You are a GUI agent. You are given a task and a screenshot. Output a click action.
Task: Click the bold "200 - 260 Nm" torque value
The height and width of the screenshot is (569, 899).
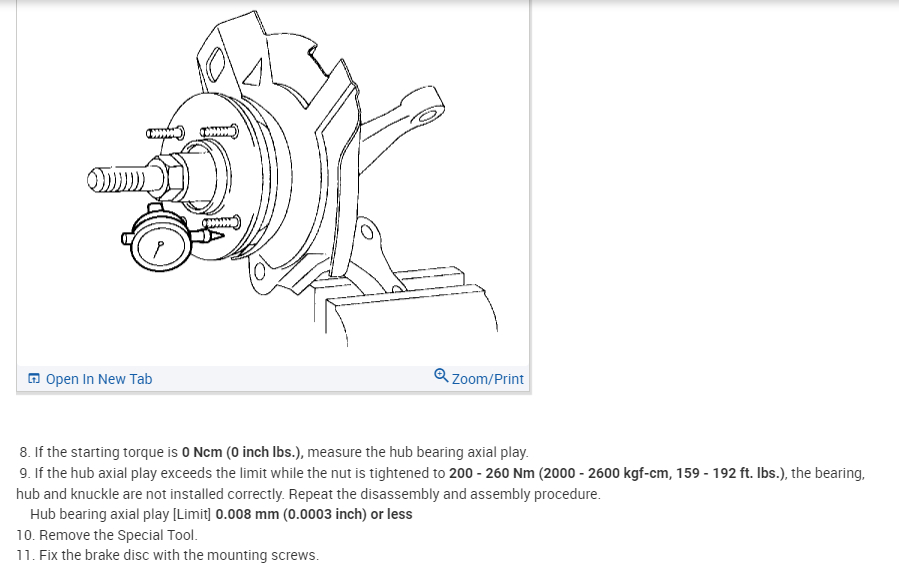tap(491, 473)
